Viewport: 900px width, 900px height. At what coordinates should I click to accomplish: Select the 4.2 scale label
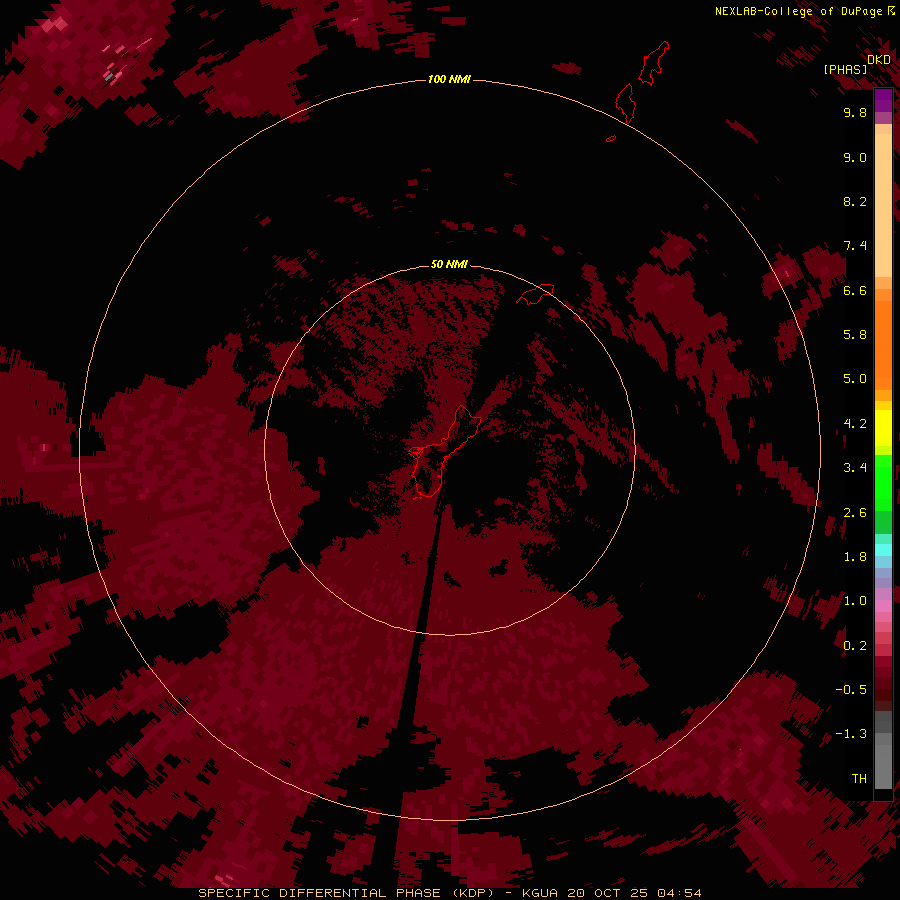[x=855, y=424]
